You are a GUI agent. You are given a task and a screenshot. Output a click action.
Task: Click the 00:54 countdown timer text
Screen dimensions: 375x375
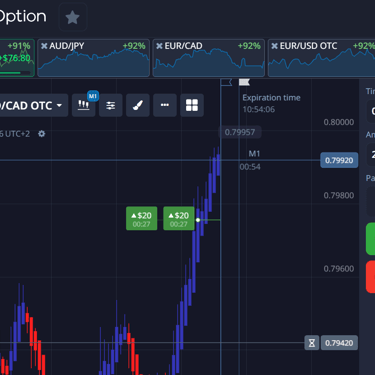click(250, 167)
